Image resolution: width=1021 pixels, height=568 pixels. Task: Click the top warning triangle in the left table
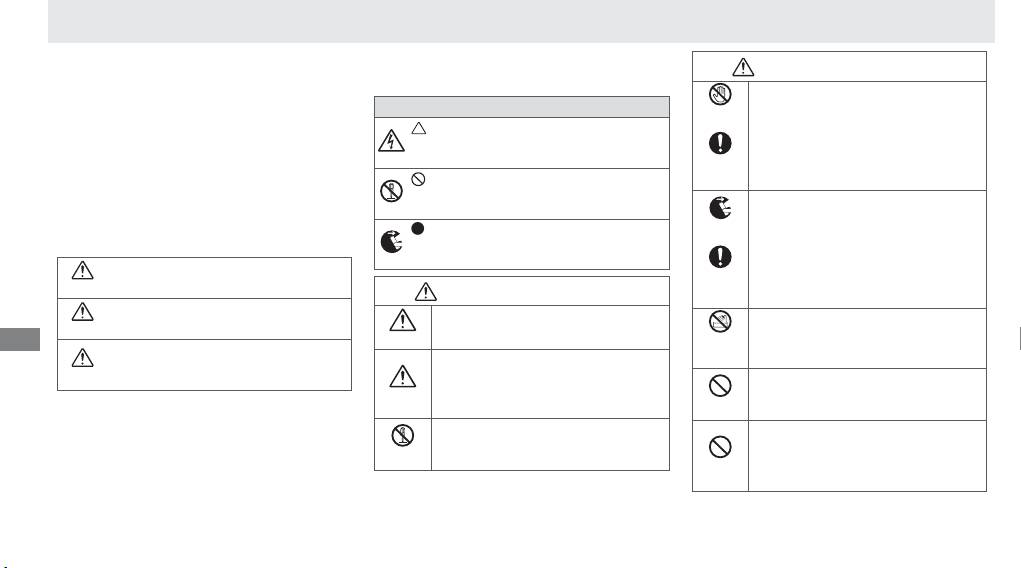point(80,272)
